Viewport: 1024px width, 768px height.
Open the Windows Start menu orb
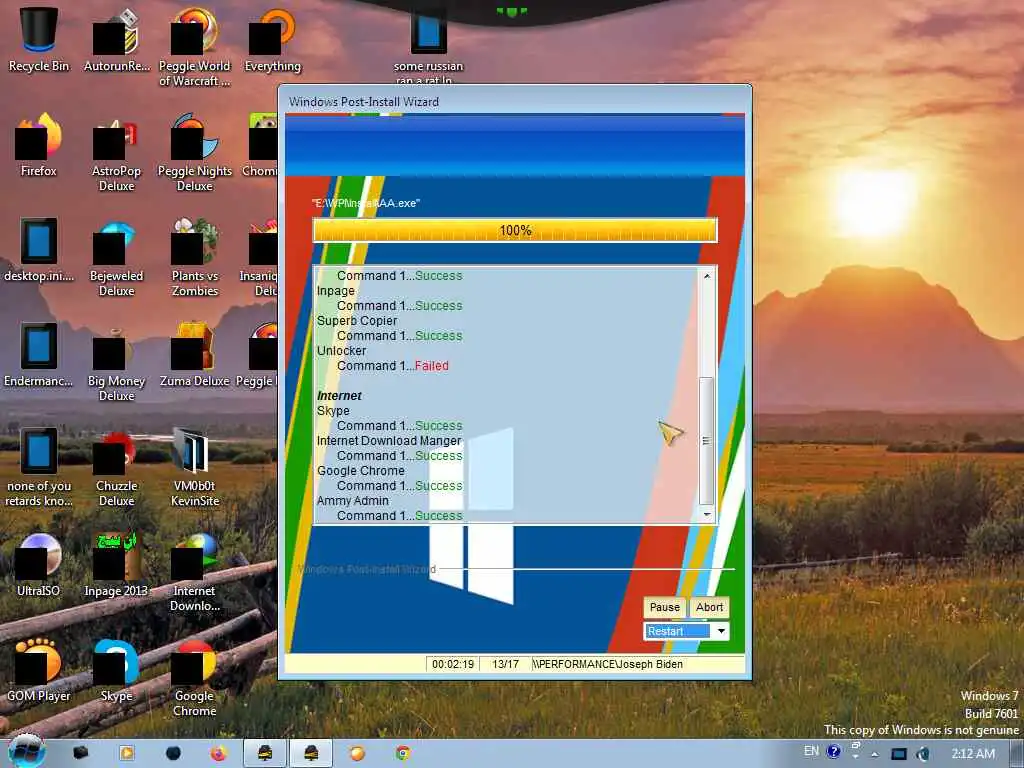26,752
